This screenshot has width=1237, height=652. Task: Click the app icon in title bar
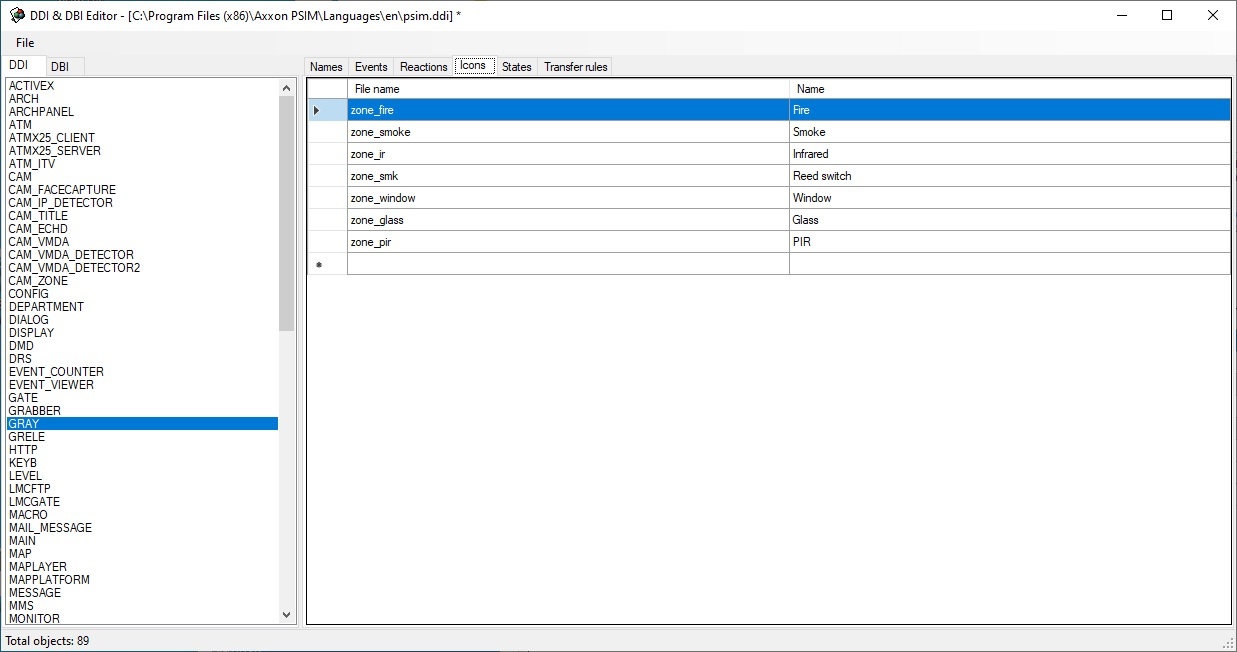pos(16,15)
